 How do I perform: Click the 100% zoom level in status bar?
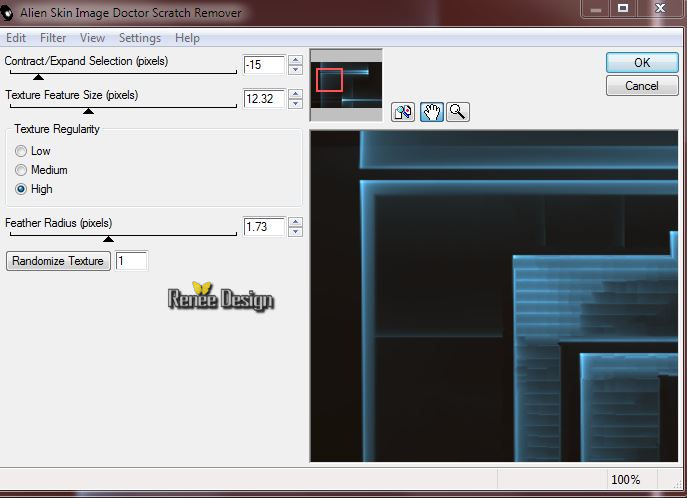626,480
